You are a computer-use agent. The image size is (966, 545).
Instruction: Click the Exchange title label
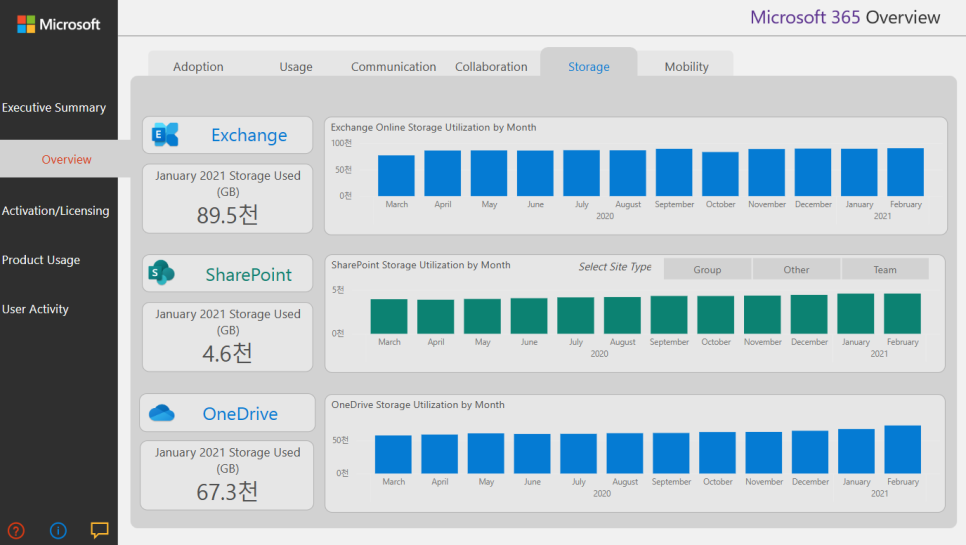[x=249, y=135]
